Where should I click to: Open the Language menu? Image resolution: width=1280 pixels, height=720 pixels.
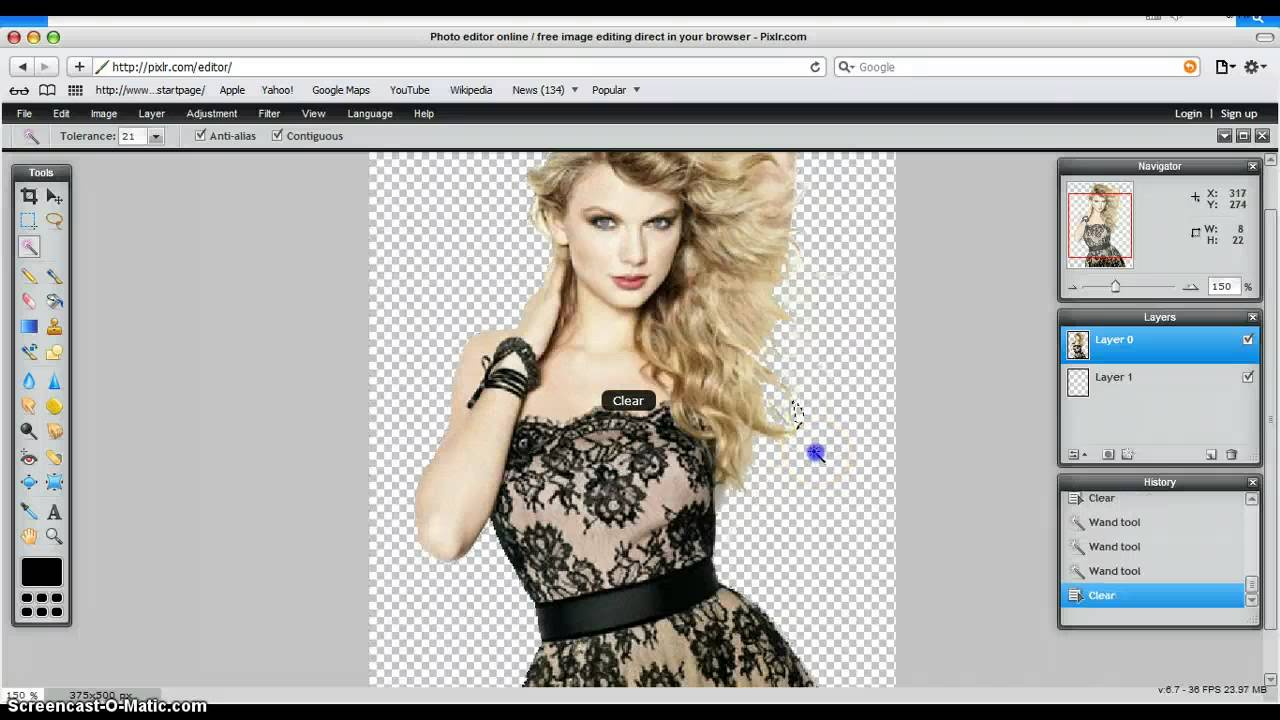coord(370,114)
